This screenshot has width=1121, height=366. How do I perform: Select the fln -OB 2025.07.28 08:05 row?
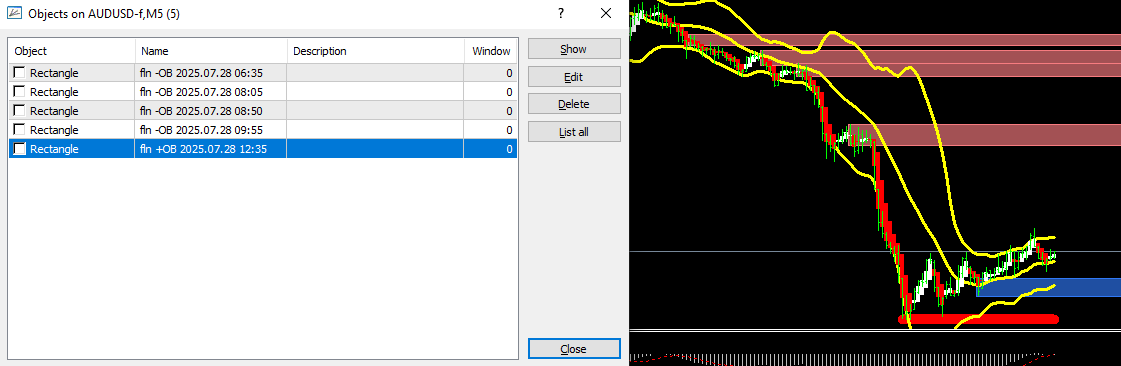click(263, 92)
